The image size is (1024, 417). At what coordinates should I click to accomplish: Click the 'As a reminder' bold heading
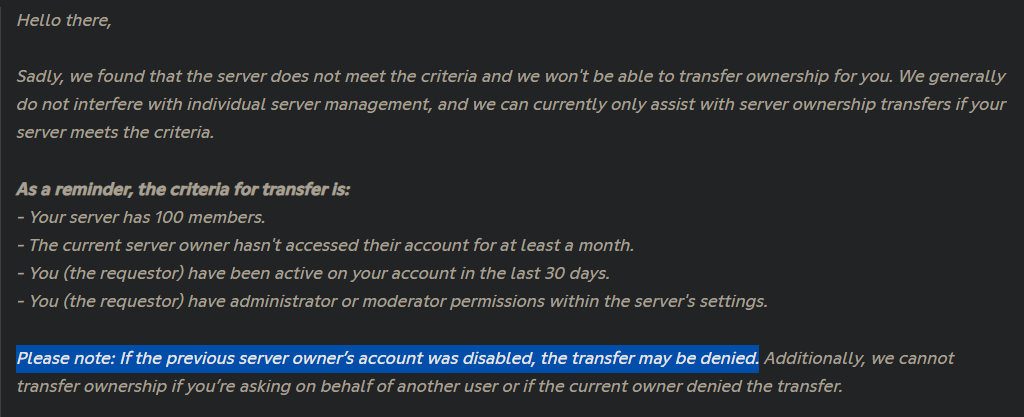pyautogui.click(x=184, y=190)
